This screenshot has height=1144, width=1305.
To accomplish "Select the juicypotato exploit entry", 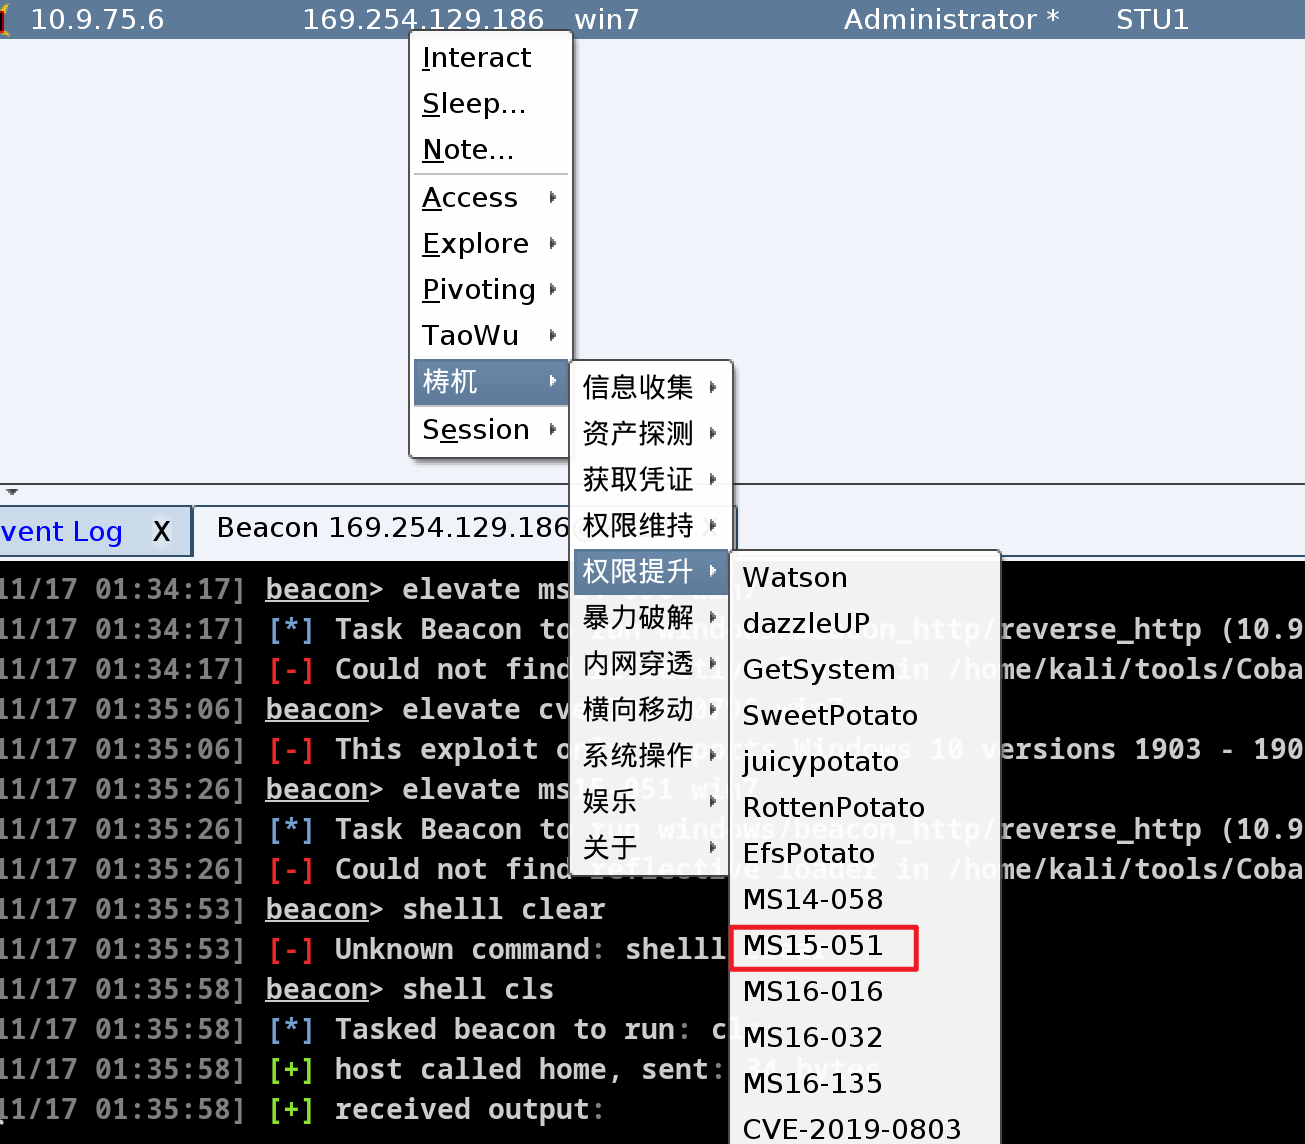I will coord(865,762).
